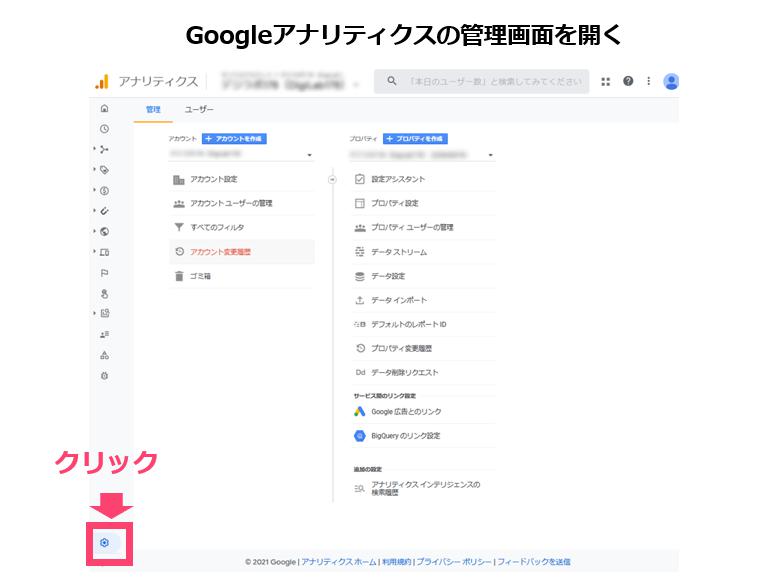Follow the アナリティクス ホーム footer link
Image resolution: width=774 pixels, height=585 pixels.
339,562
